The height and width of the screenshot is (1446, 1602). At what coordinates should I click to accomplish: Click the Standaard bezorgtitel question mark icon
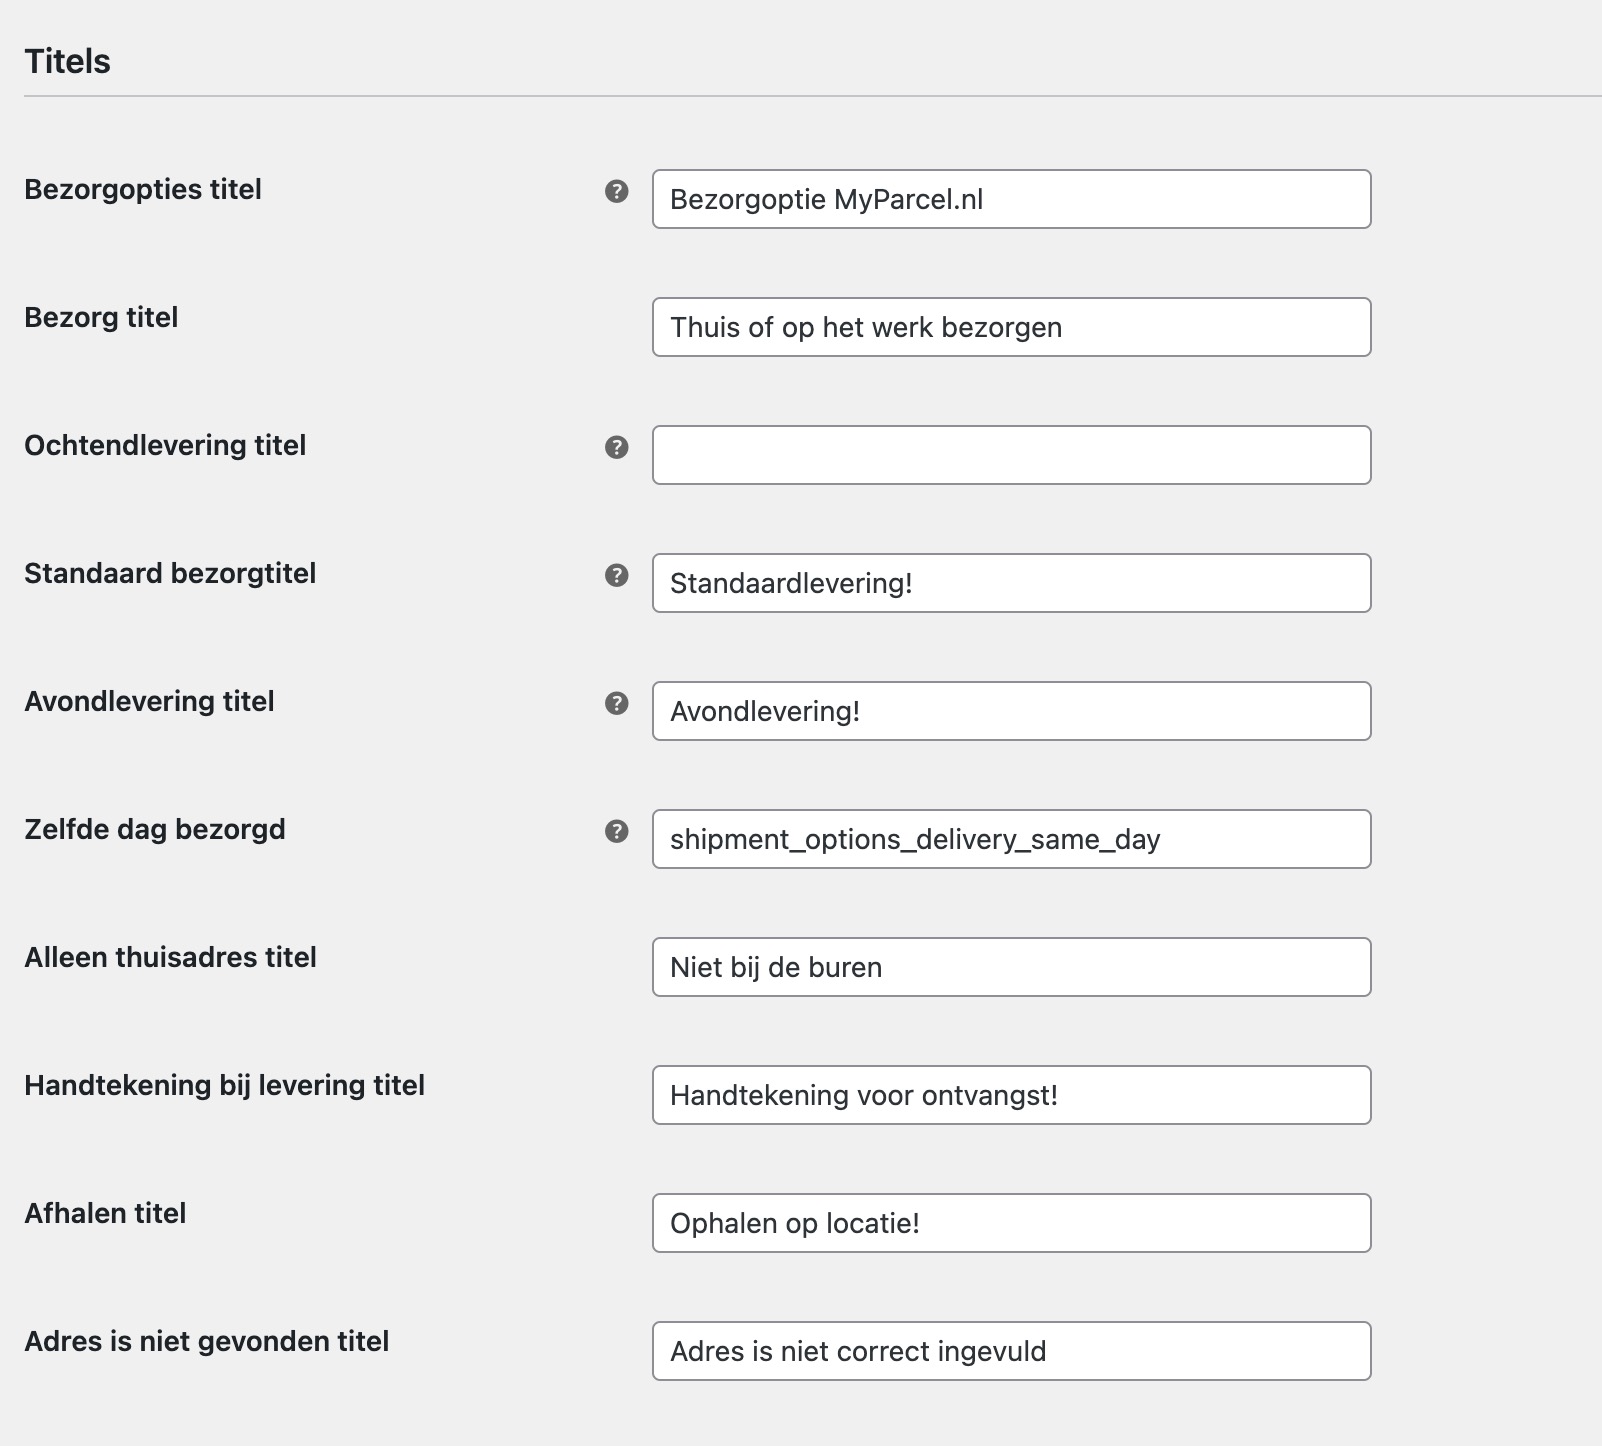click(617, 574)
